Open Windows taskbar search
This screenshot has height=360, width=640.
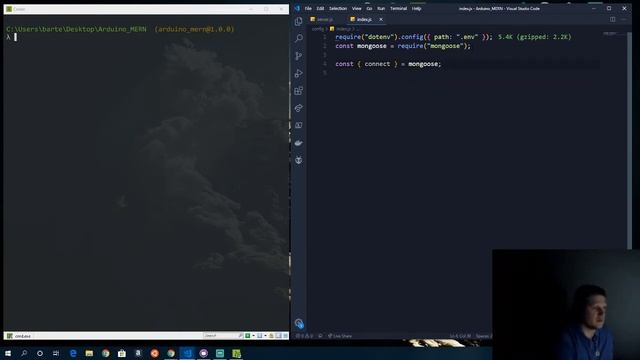(x=24, y=353)
